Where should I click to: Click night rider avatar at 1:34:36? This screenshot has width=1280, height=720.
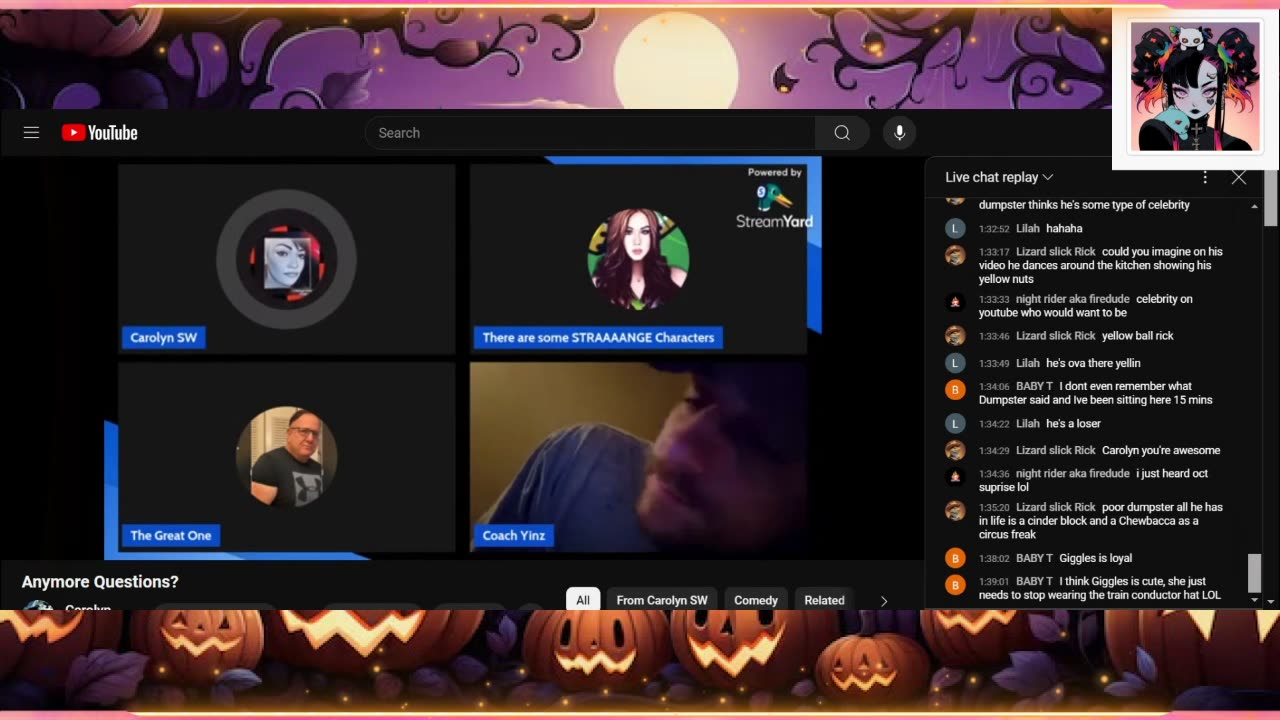tap(955, 476)
